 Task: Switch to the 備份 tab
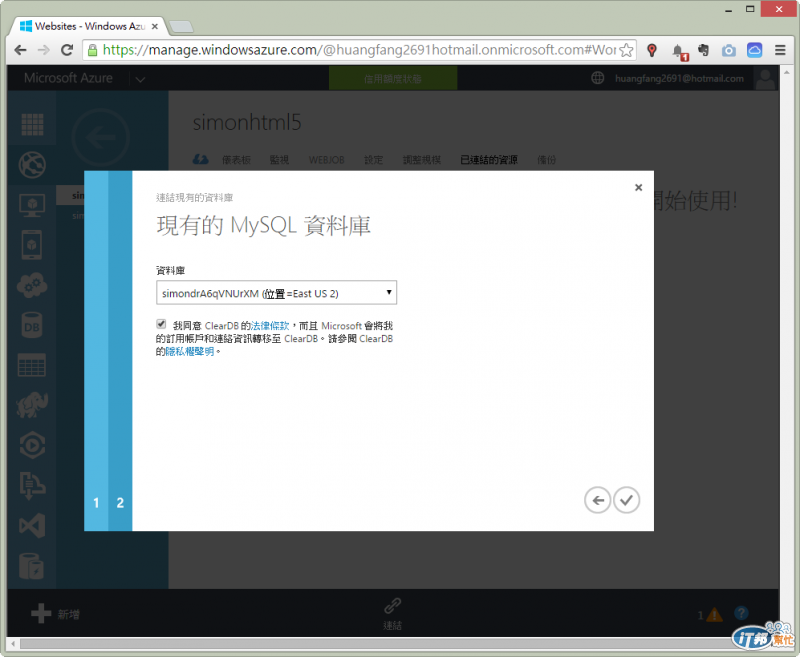tap(546, 160)
